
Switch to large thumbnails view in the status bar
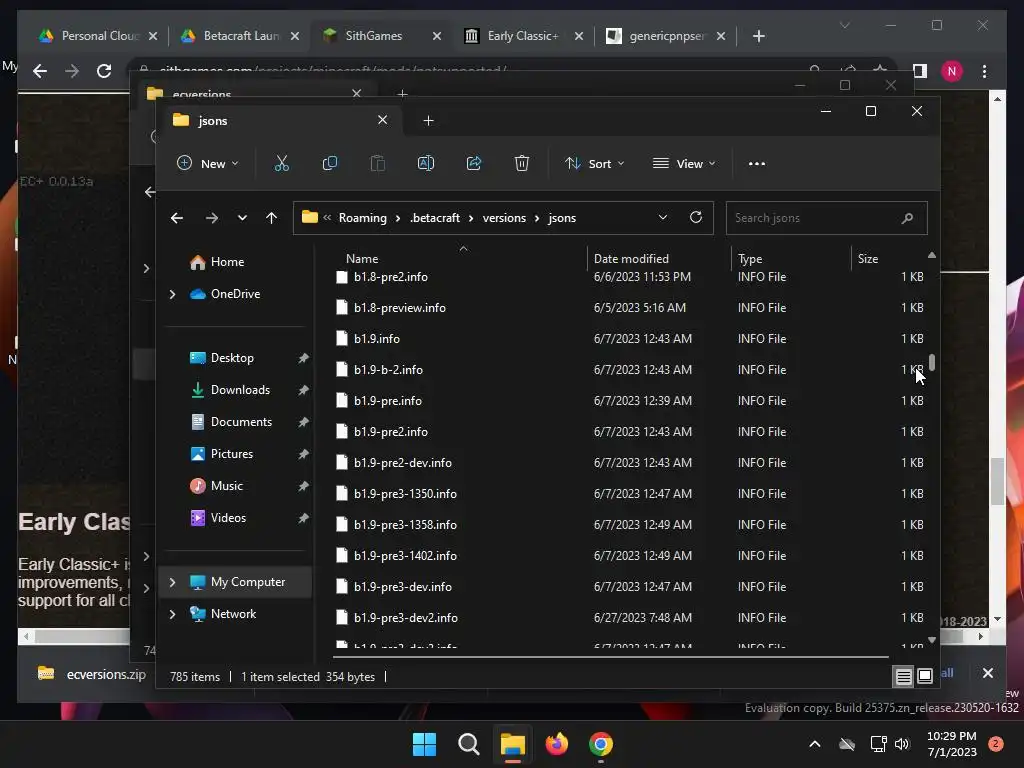925,677
